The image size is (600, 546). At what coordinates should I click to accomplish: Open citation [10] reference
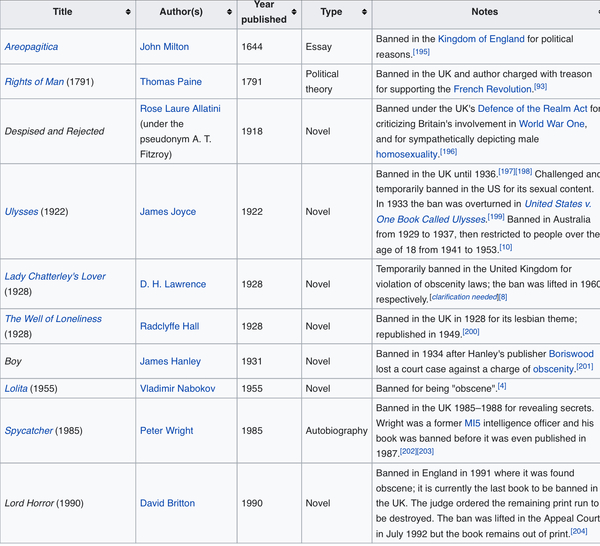505,247
